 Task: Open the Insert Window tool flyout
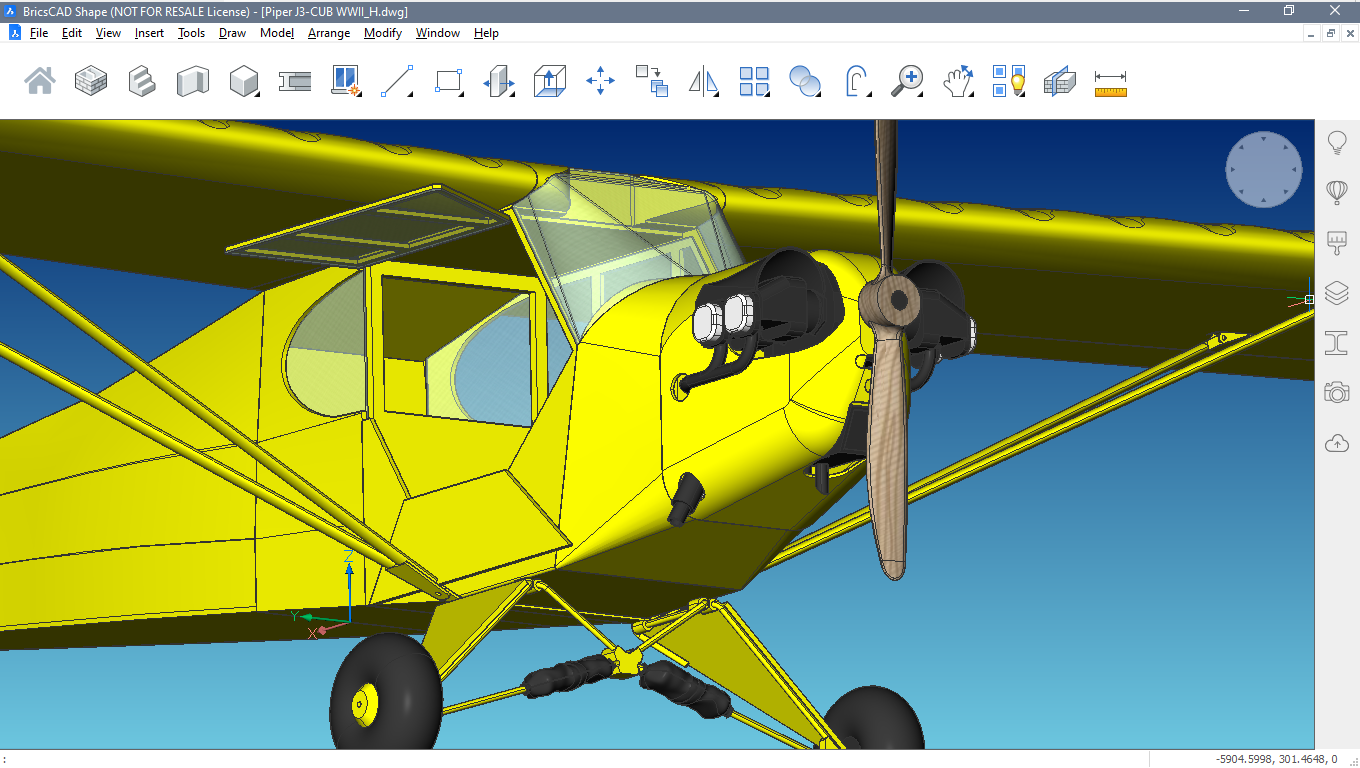point(346,81)
